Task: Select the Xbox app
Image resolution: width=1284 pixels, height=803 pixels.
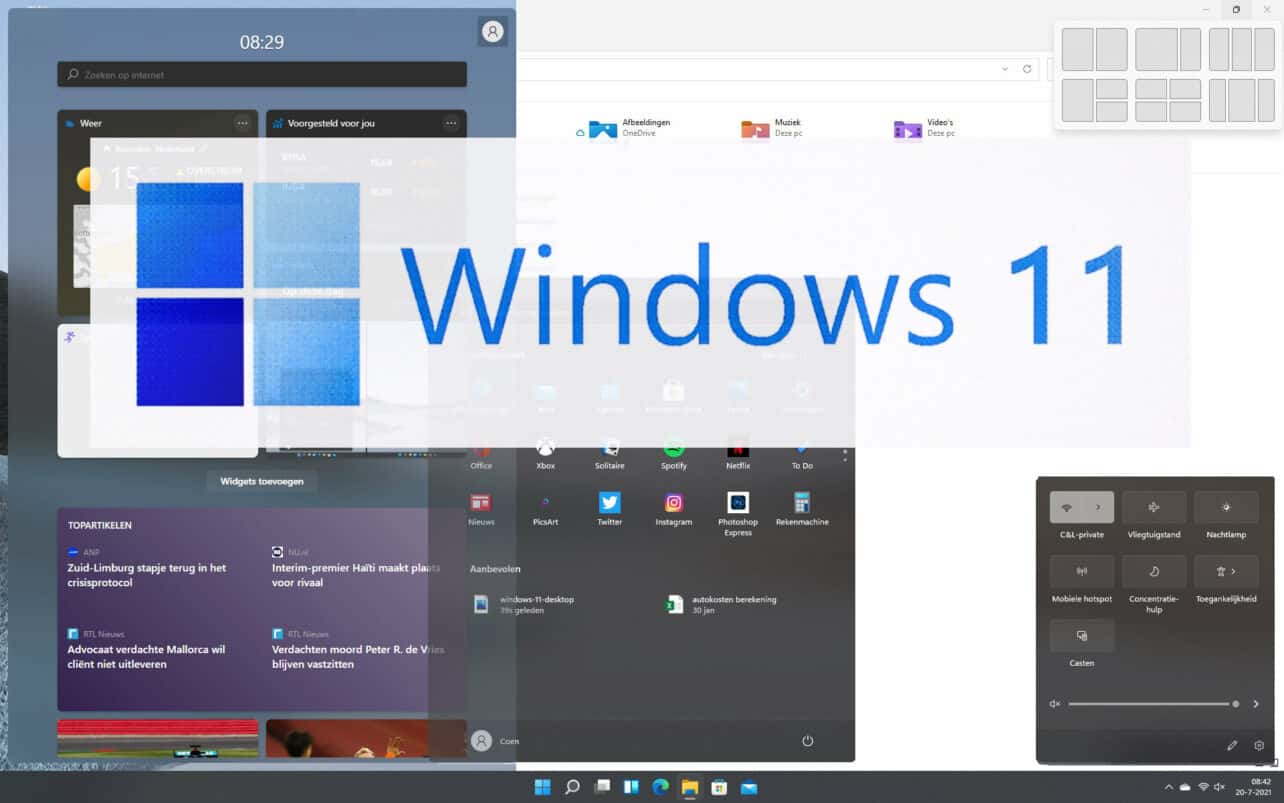Action: [545, 450]
